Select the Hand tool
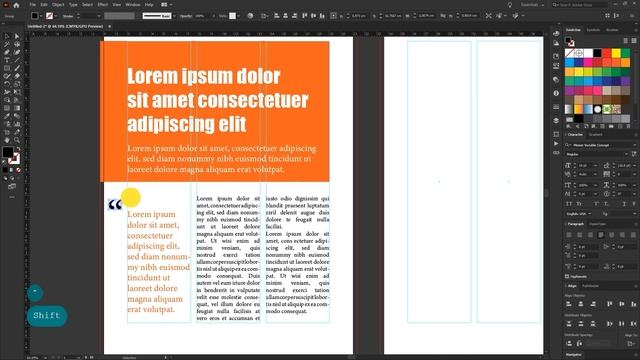This screenshot has height=360, width=640. (x=7, y=140)
